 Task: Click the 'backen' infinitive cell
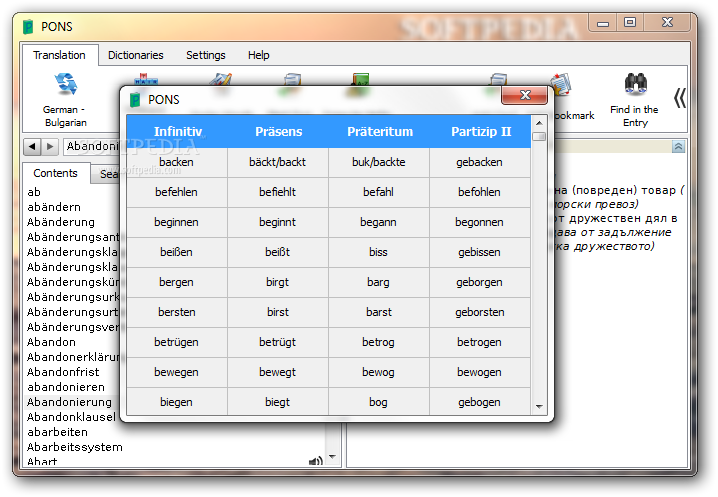pos(177,162)
